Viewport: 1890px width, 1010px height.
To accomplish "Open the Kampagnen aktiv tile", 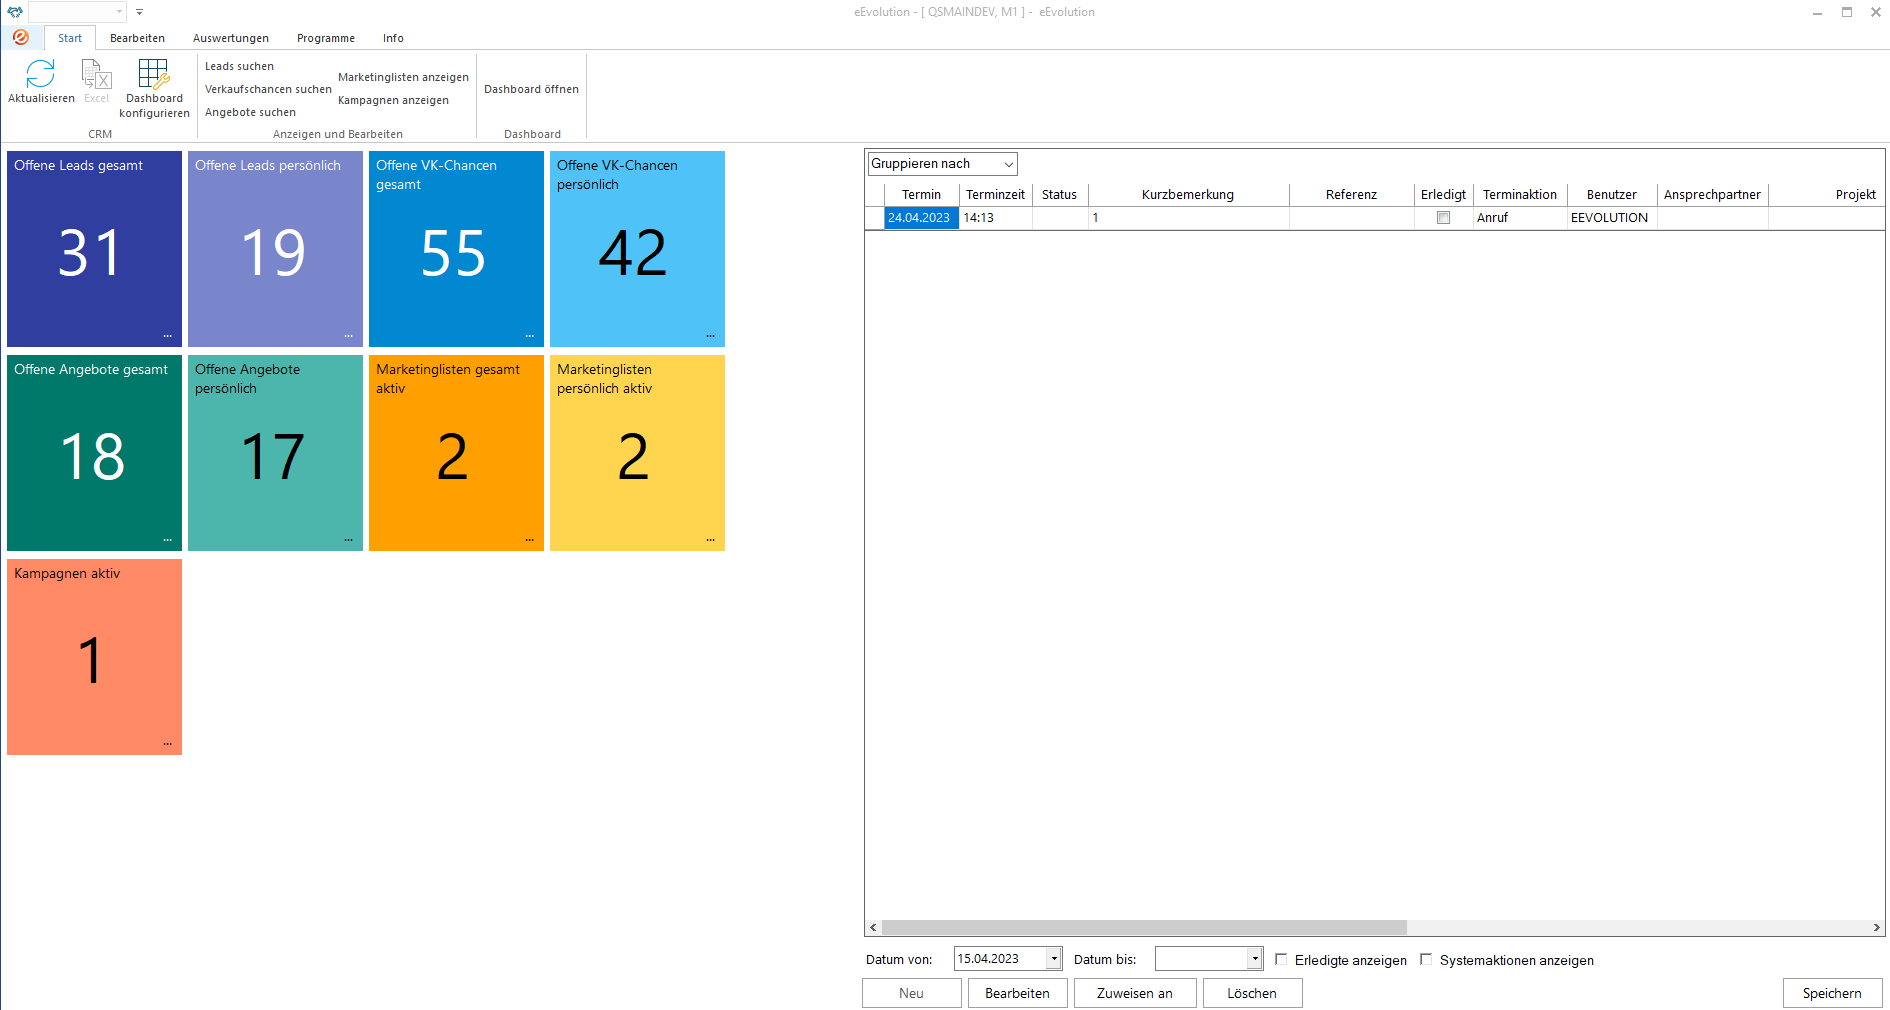I will [94, 657].
